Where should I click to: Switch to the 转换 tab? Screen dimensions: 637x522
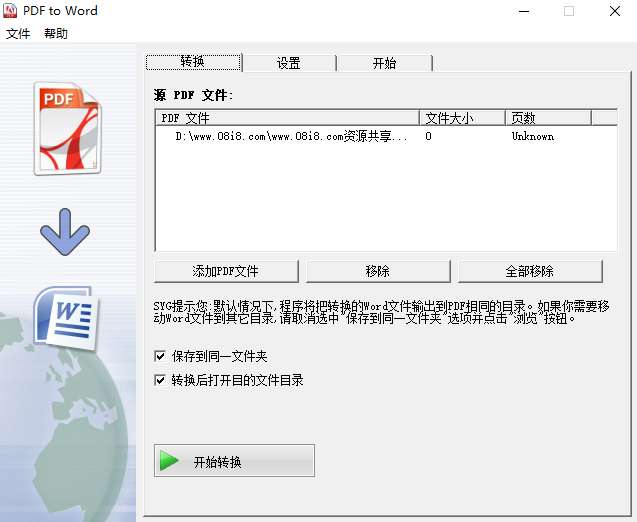pos(193,62)
